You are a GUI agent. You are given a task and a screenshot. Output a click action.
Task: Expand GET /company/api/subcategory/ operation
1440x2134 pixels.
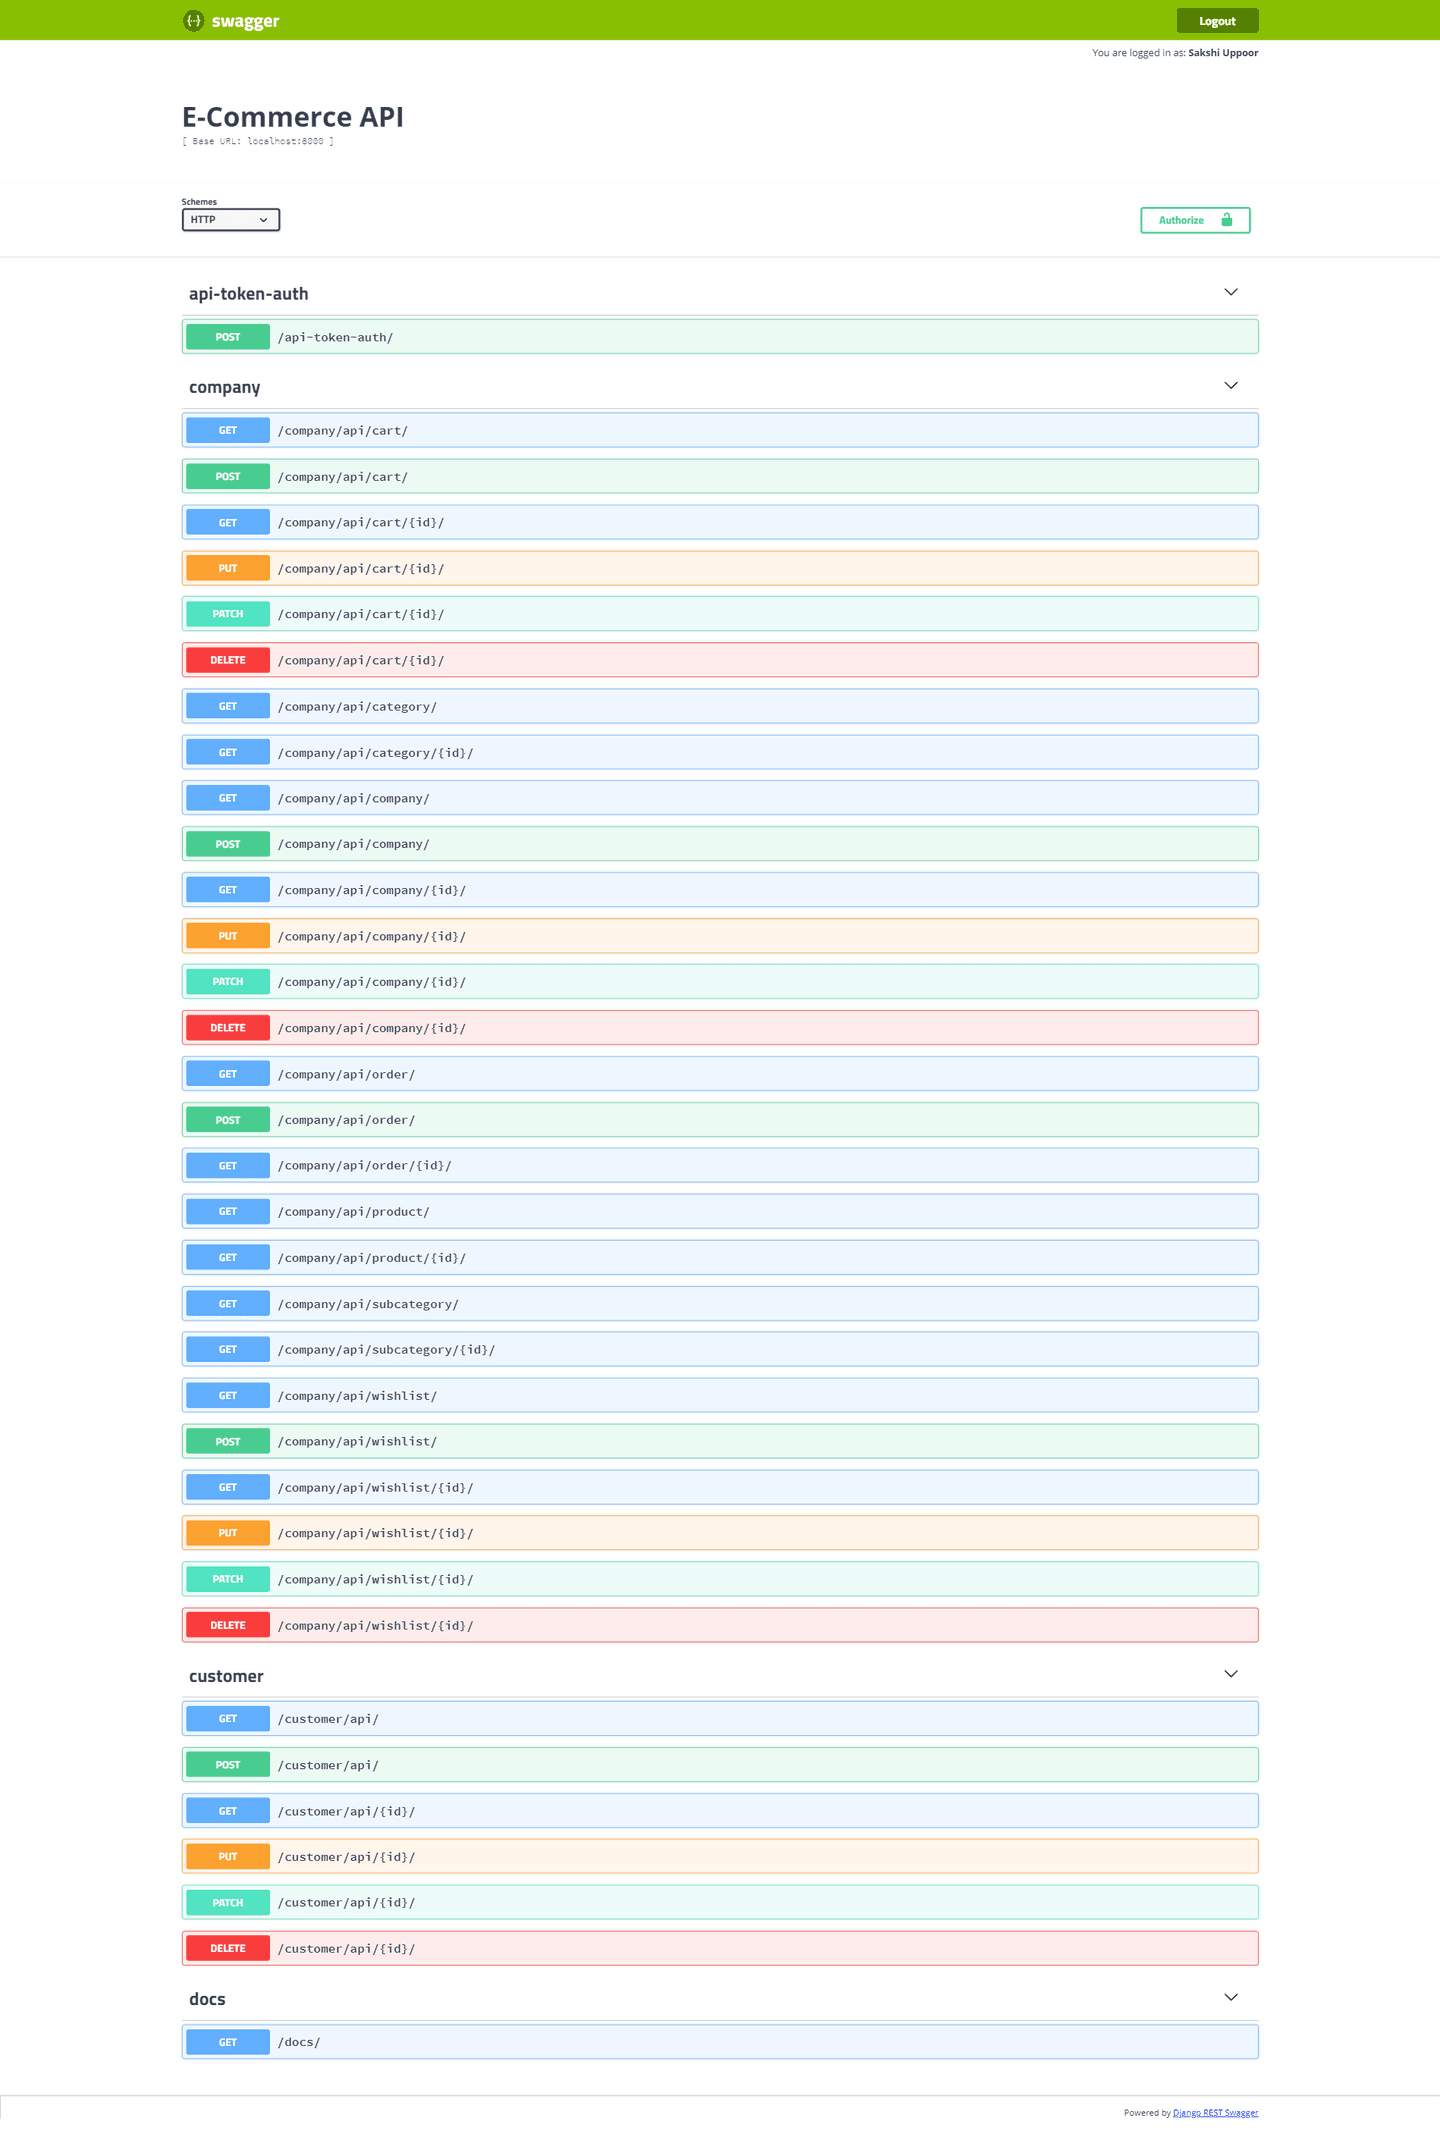(x=720, y=1303)
